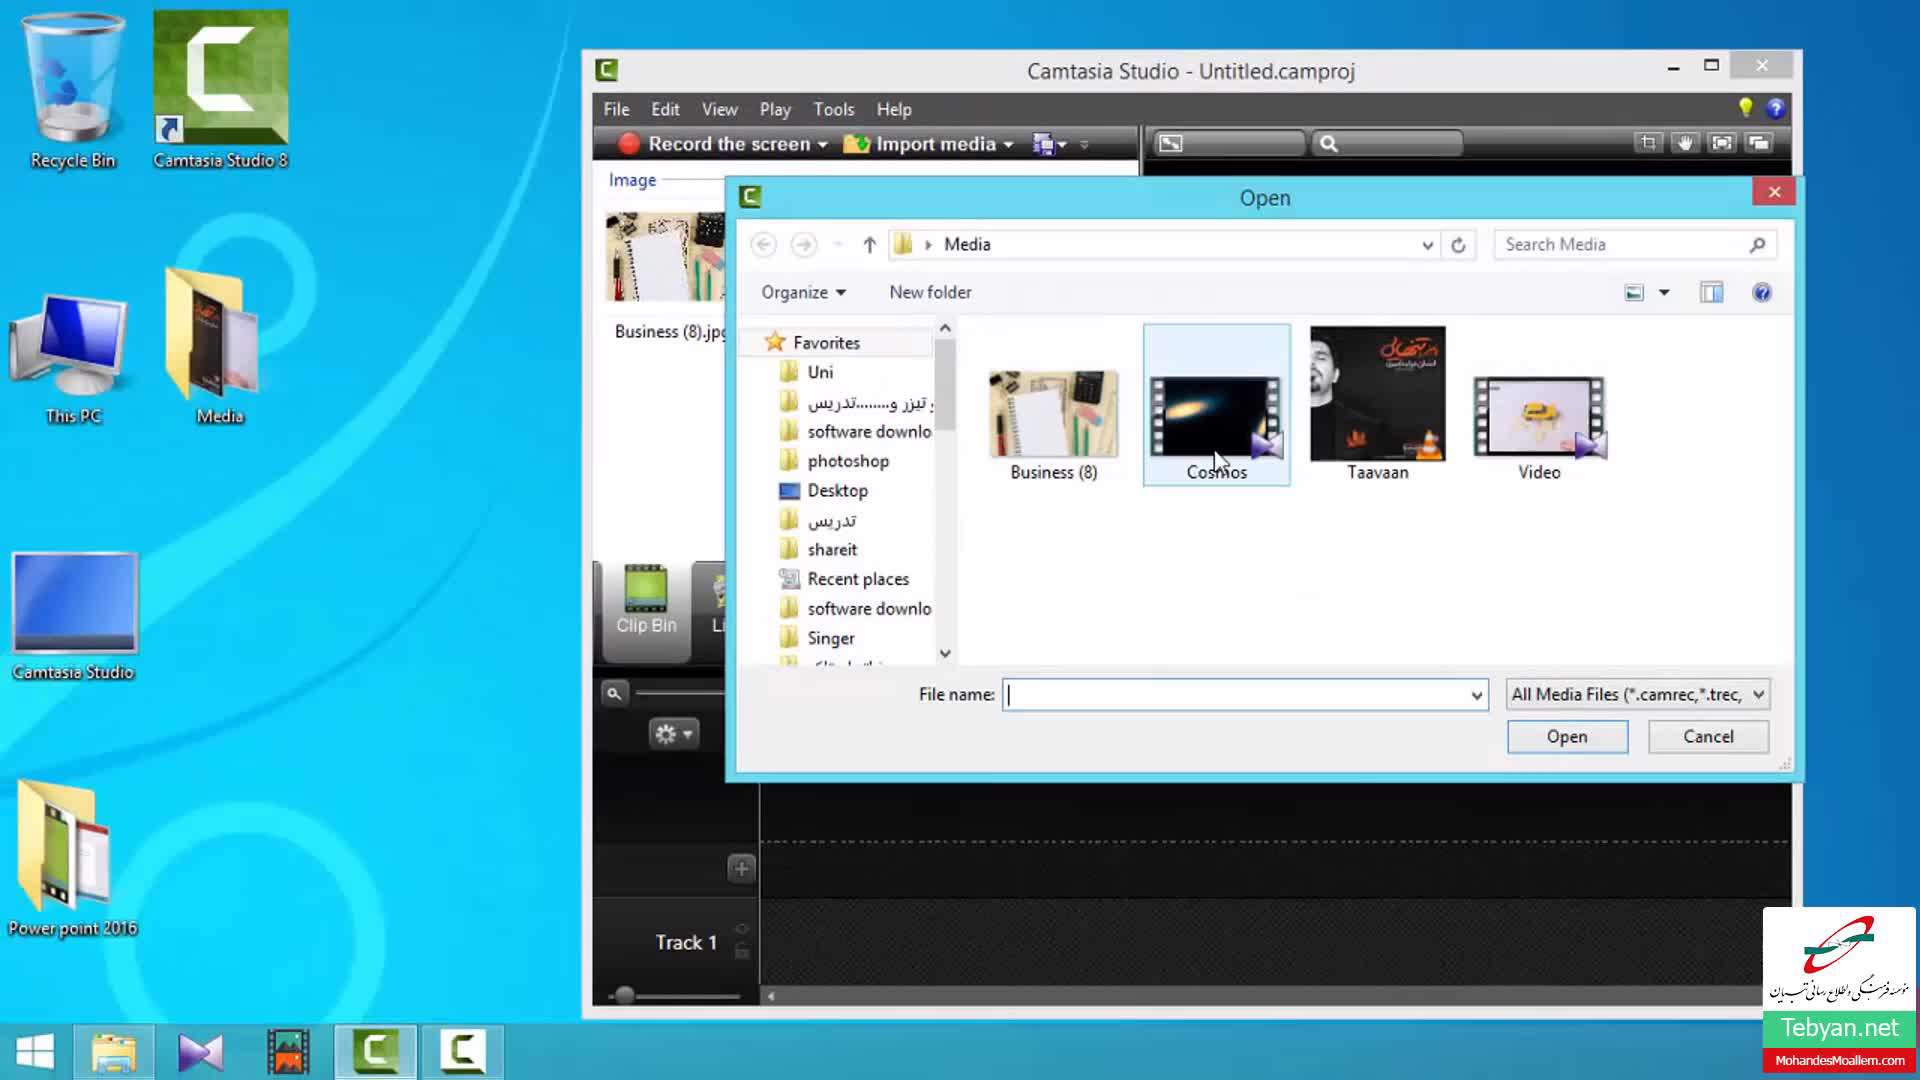
Task: Click the crop tool icon in preview toolbar
Action: tap(1648, 143)
